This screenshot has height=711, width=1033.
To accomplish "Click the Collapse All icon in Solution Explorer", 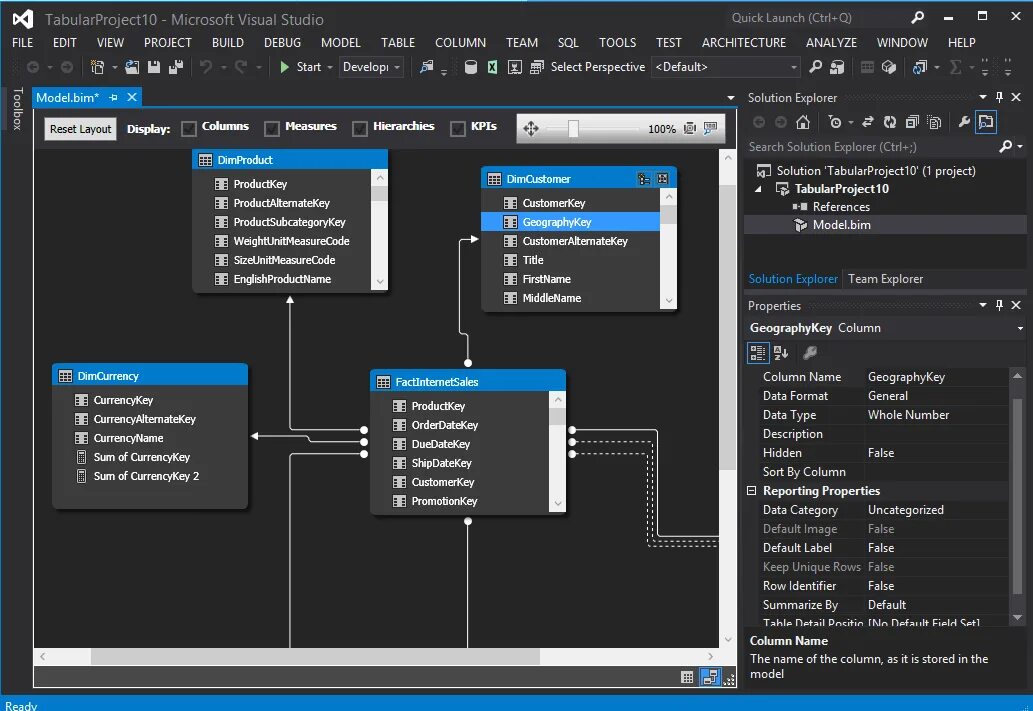I will (912, 122).
